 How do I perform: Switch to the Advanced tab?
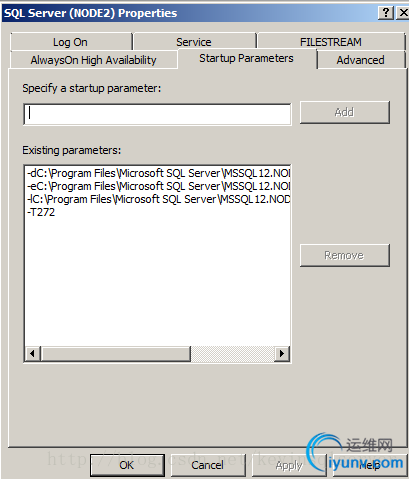[361, 60]
